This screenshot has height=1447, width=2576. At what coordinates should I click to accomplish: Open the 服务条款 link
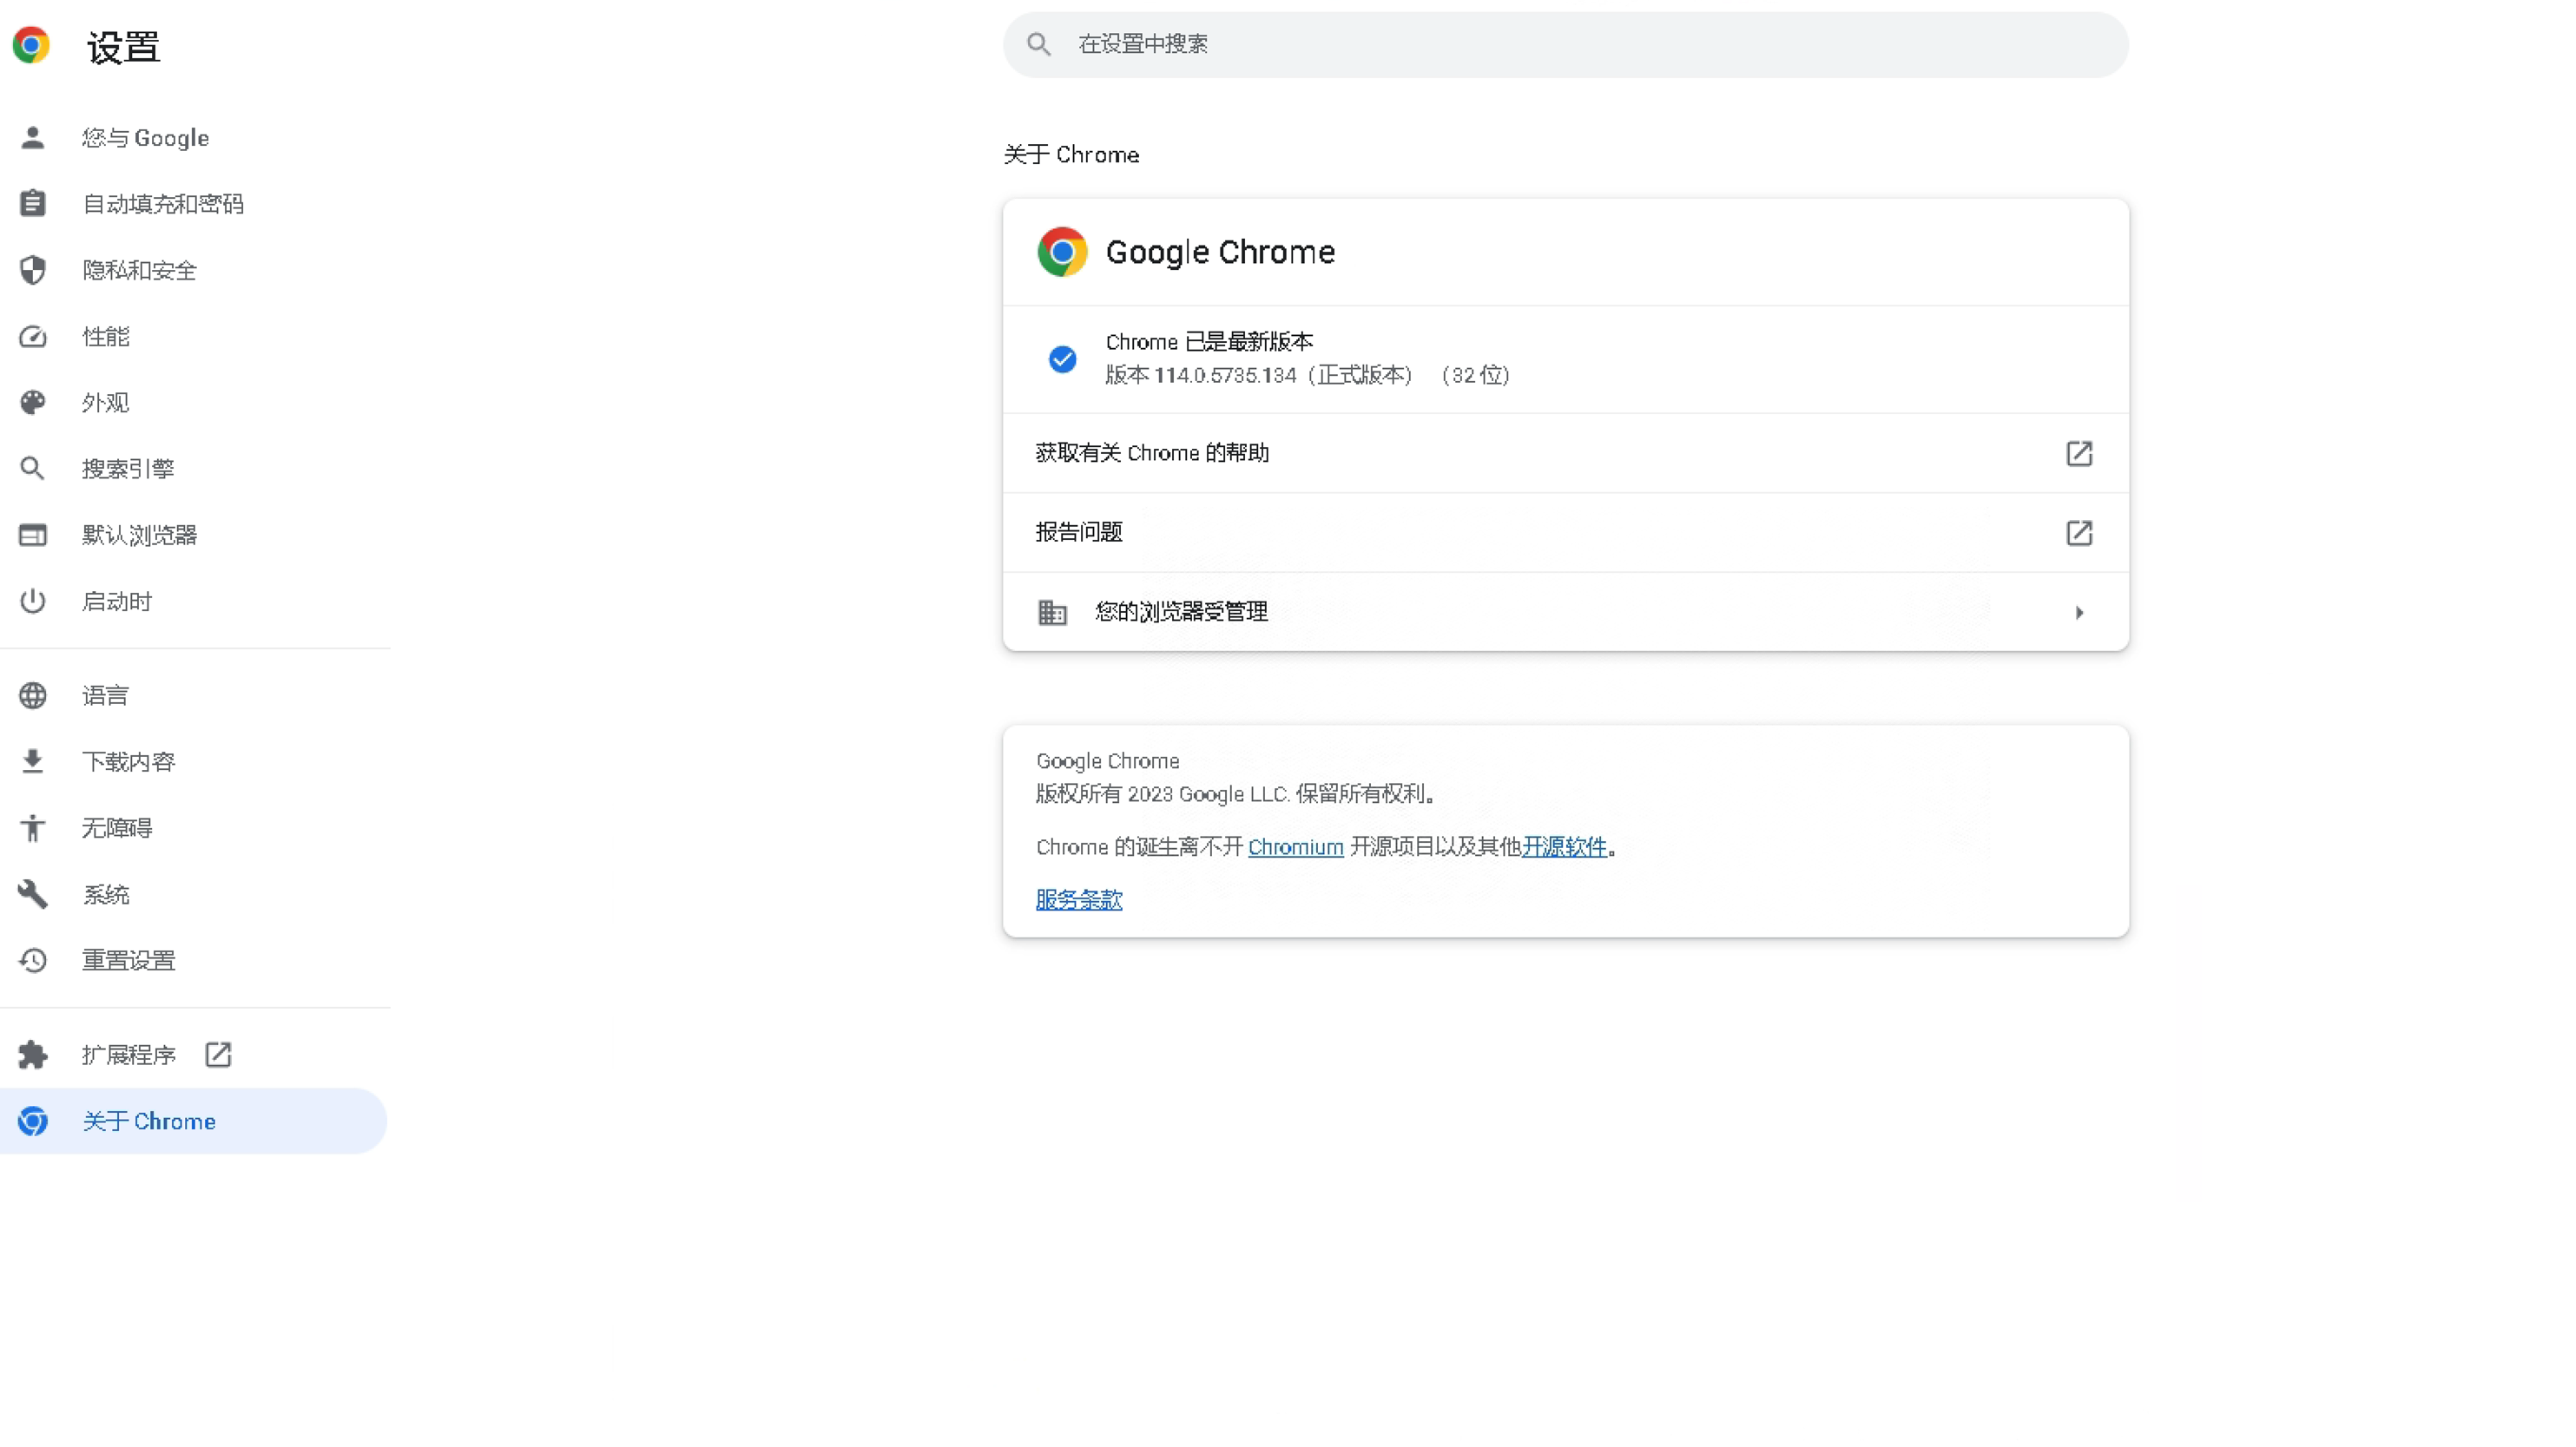click(x=1079, y=899)
